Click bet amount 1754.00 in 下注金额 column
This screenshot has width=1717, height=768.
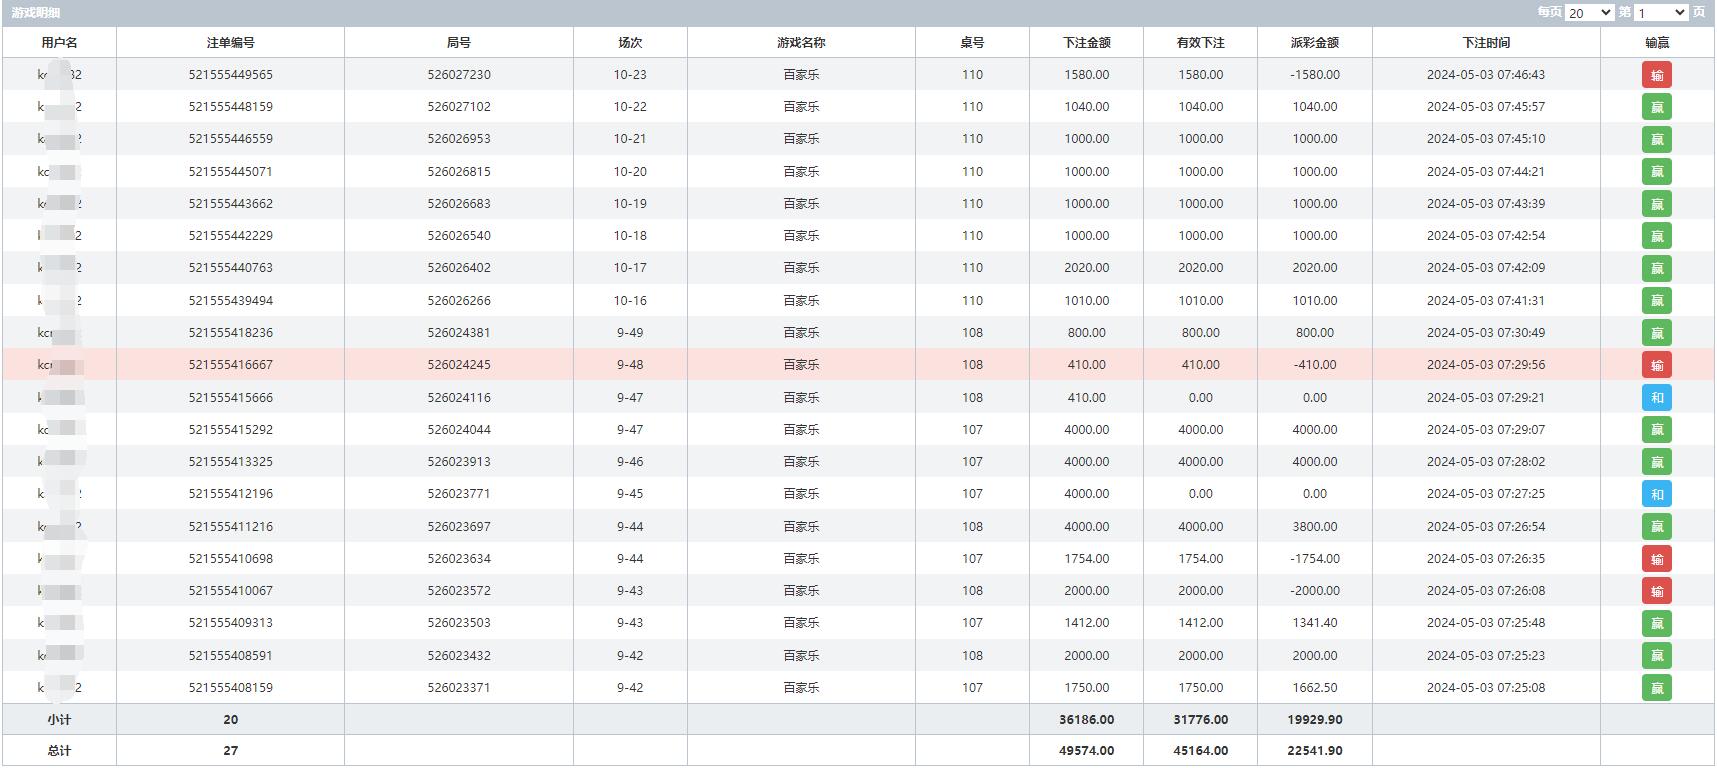1086,559
